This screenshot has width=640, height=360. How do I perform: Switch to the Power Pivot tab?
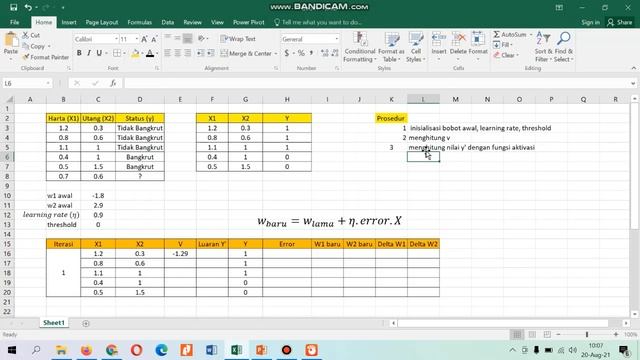tap(249, 22)
